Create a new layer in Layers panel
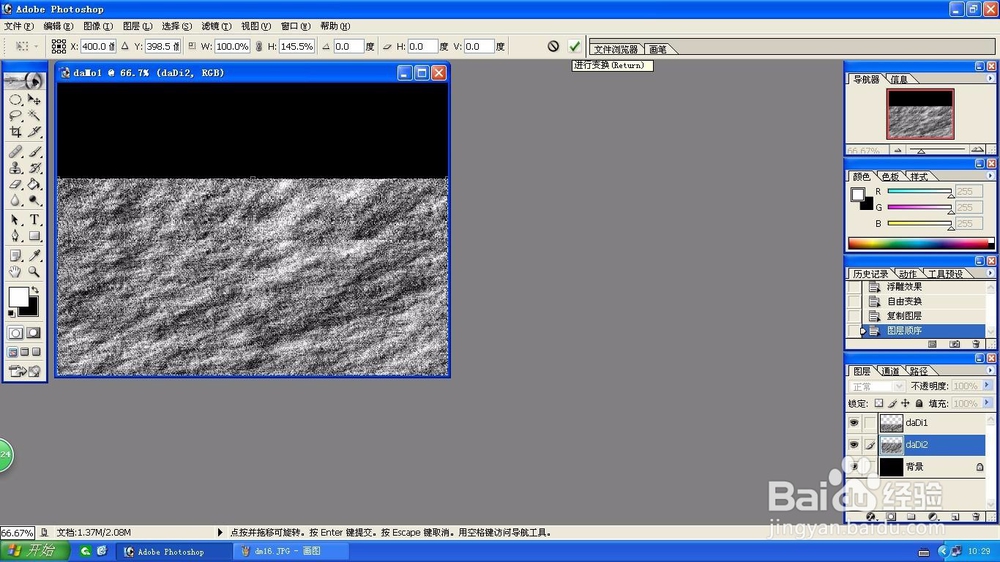Viewport: 1000px width, 562px height. [955, 517]
